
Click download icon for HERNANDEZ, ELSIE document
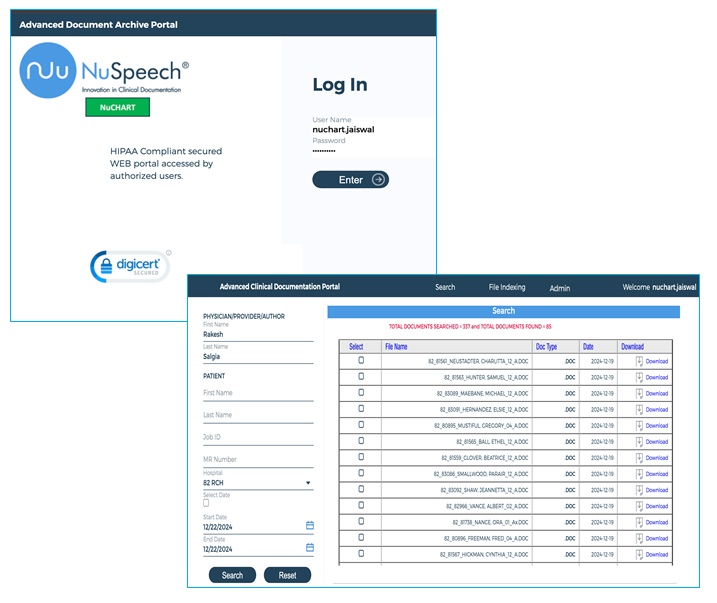pos(639,409)
